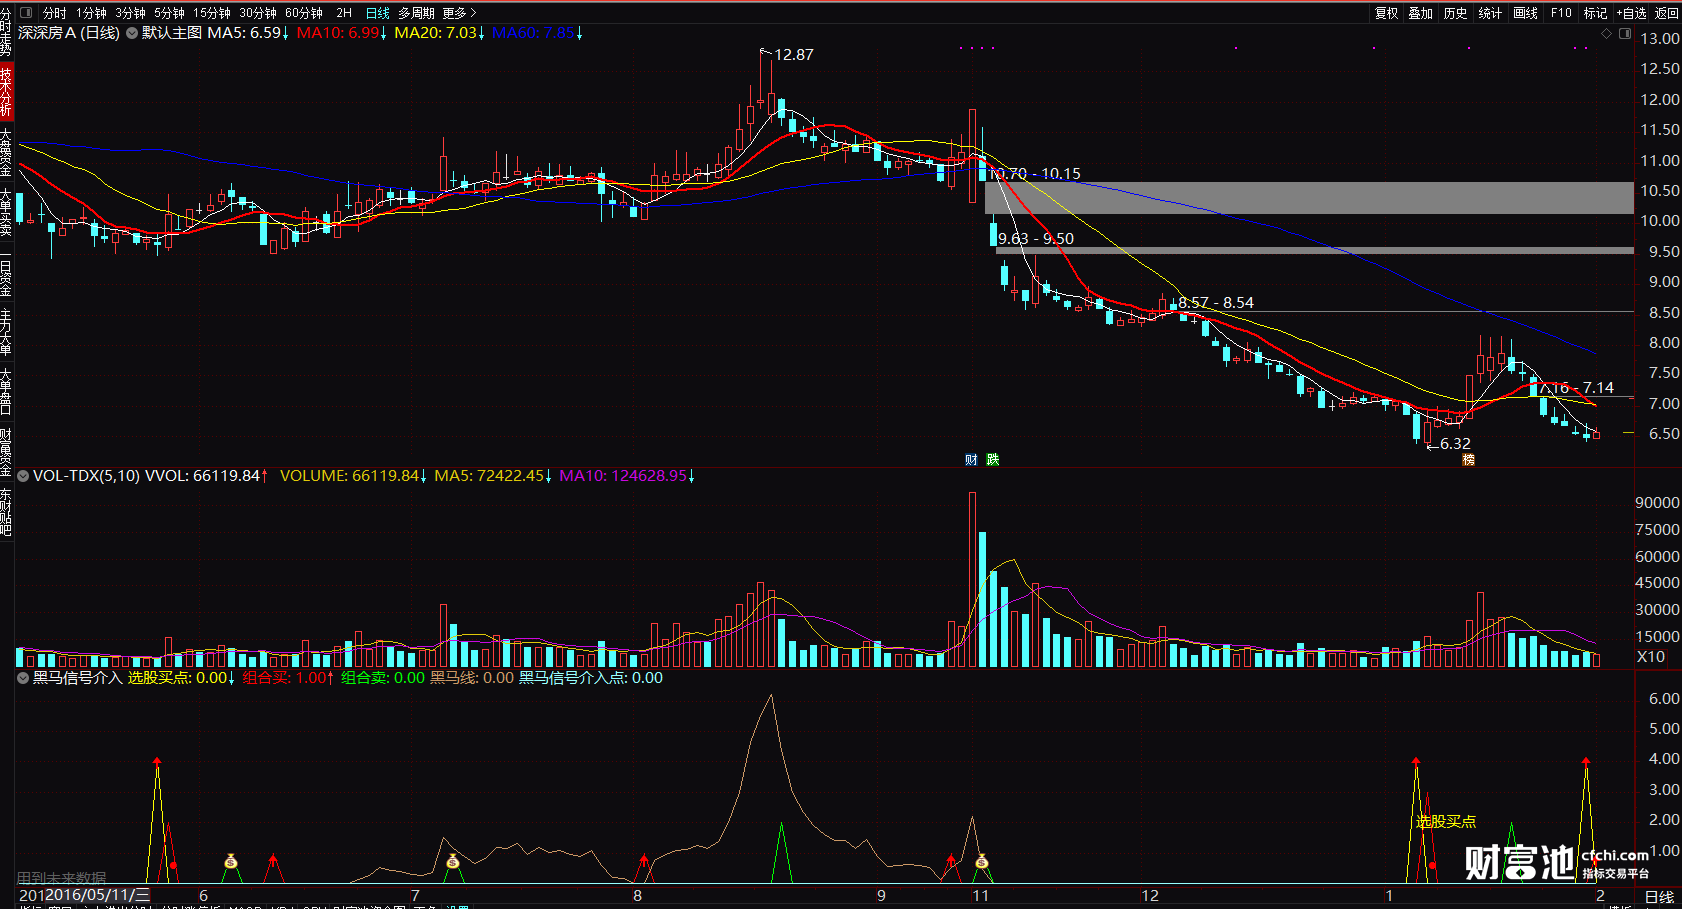Click the 9.63 - 9.50 gap label
The image size is (1682, 909).
tap(1036, 239)
